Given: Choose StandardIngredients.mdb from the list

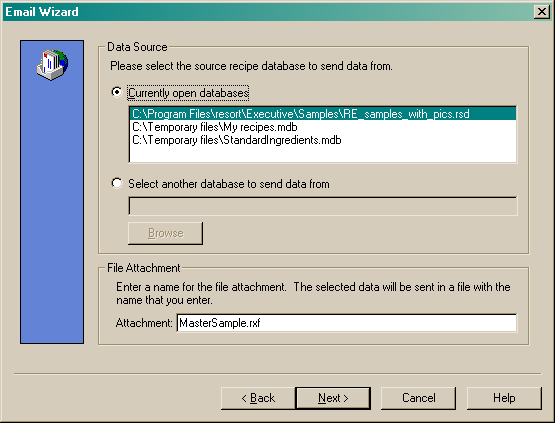Looking at the screenshot, I should tap(322, 140).
